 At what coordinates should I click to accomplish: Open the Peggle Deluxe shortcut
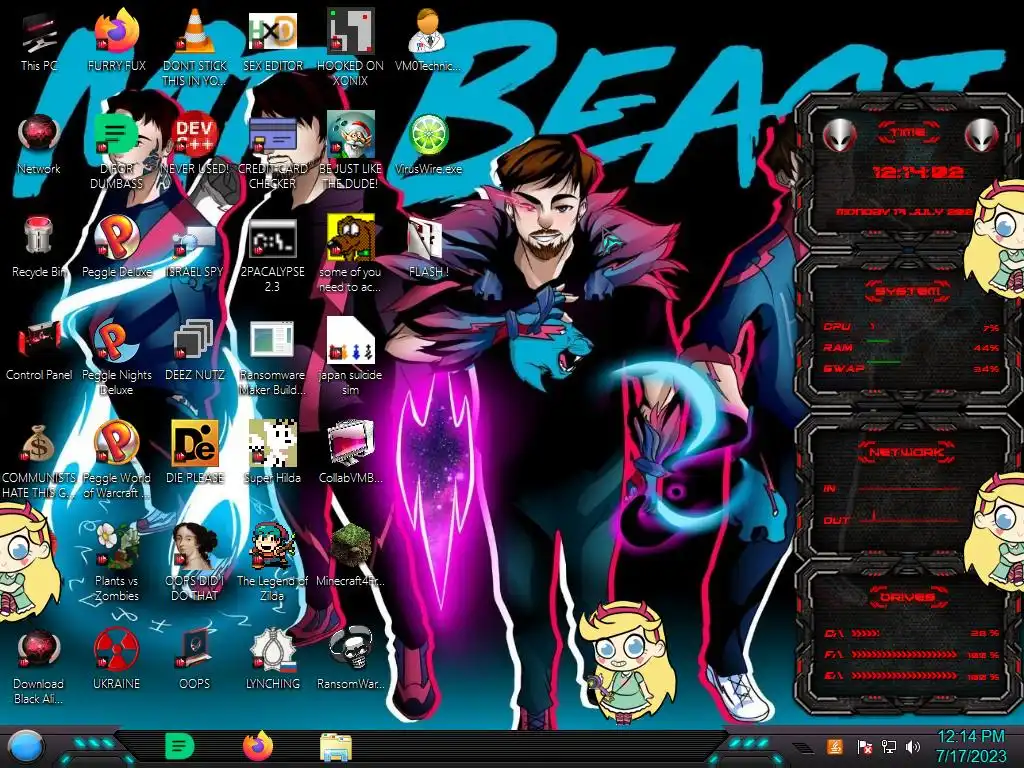point(117,238)
